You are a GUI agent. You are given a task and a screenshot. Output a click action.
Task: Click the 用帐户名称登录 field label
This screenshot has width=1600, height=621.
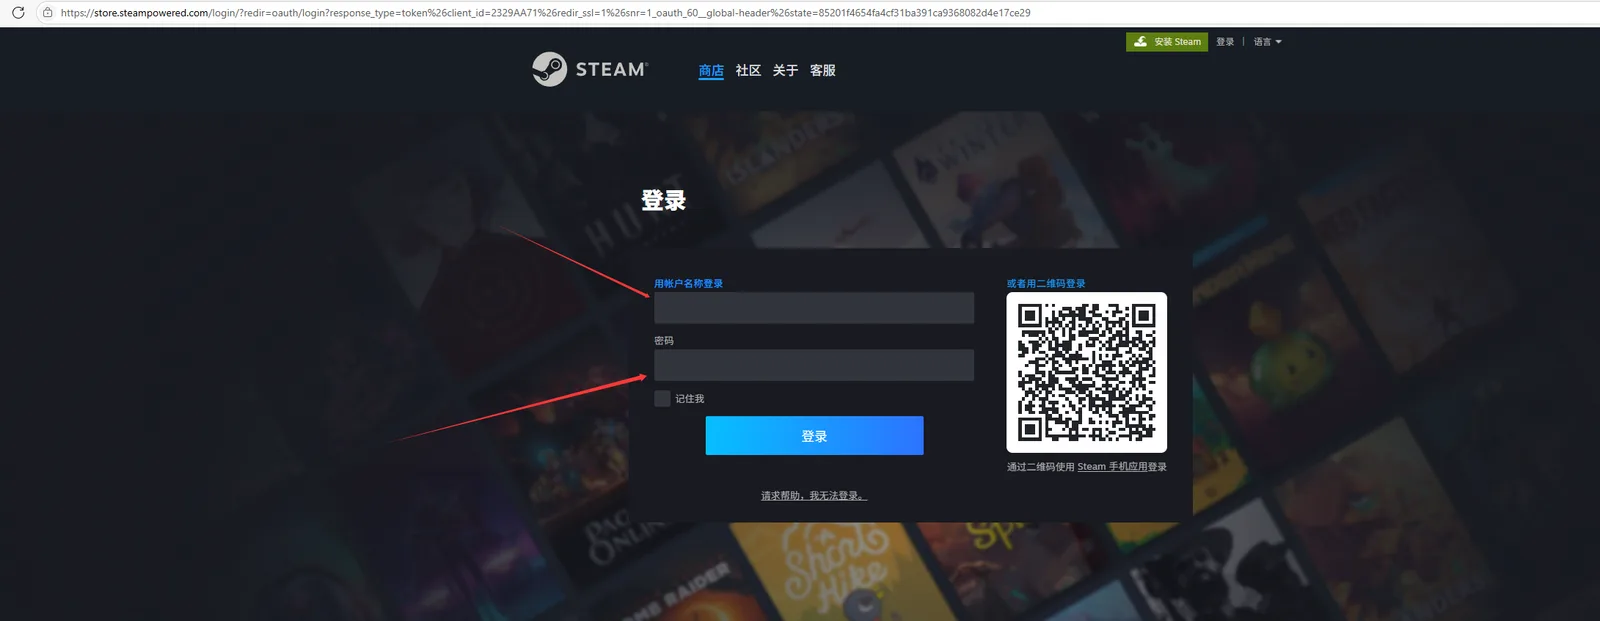click(x=688, y=284)
